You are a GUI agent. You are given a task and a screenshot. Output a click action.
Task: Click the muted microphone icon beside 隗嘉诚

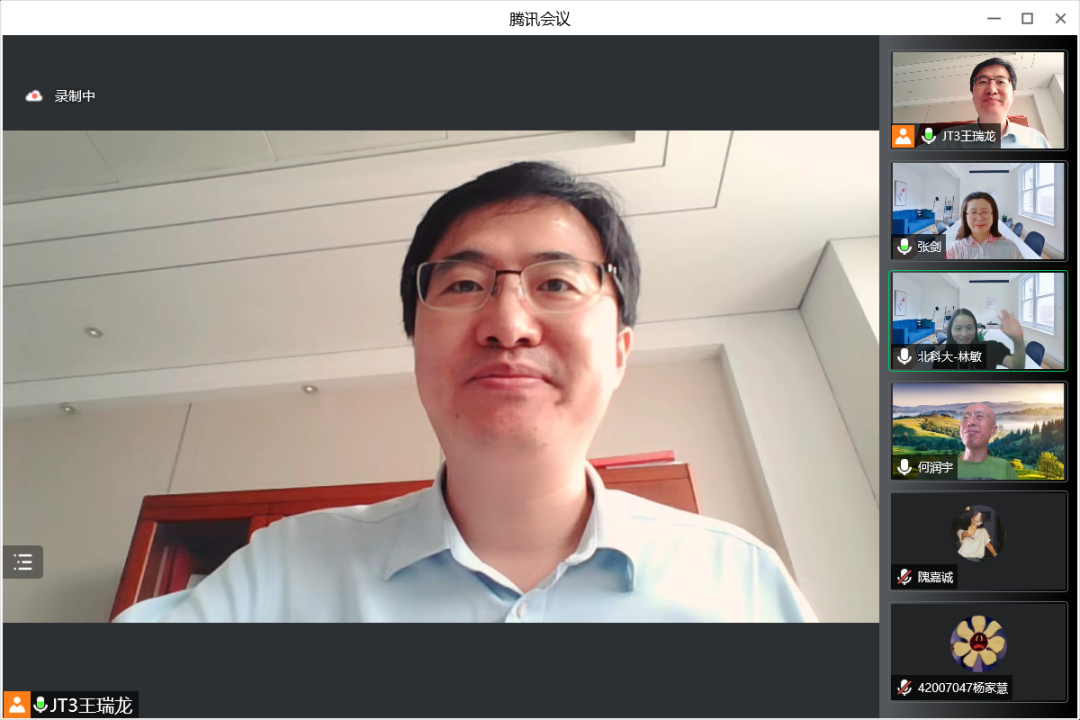(x=905, y=577)
